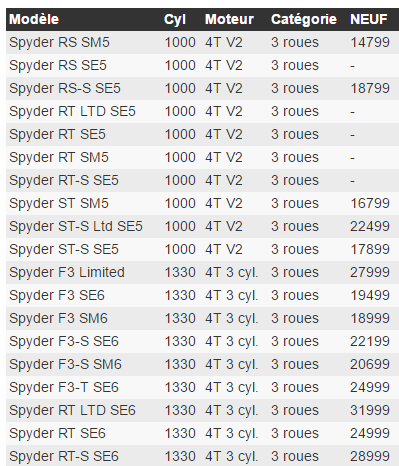This screenshot has height=466, width=399.
Task: Click the 14799 price value
Action: click(370, 42)
